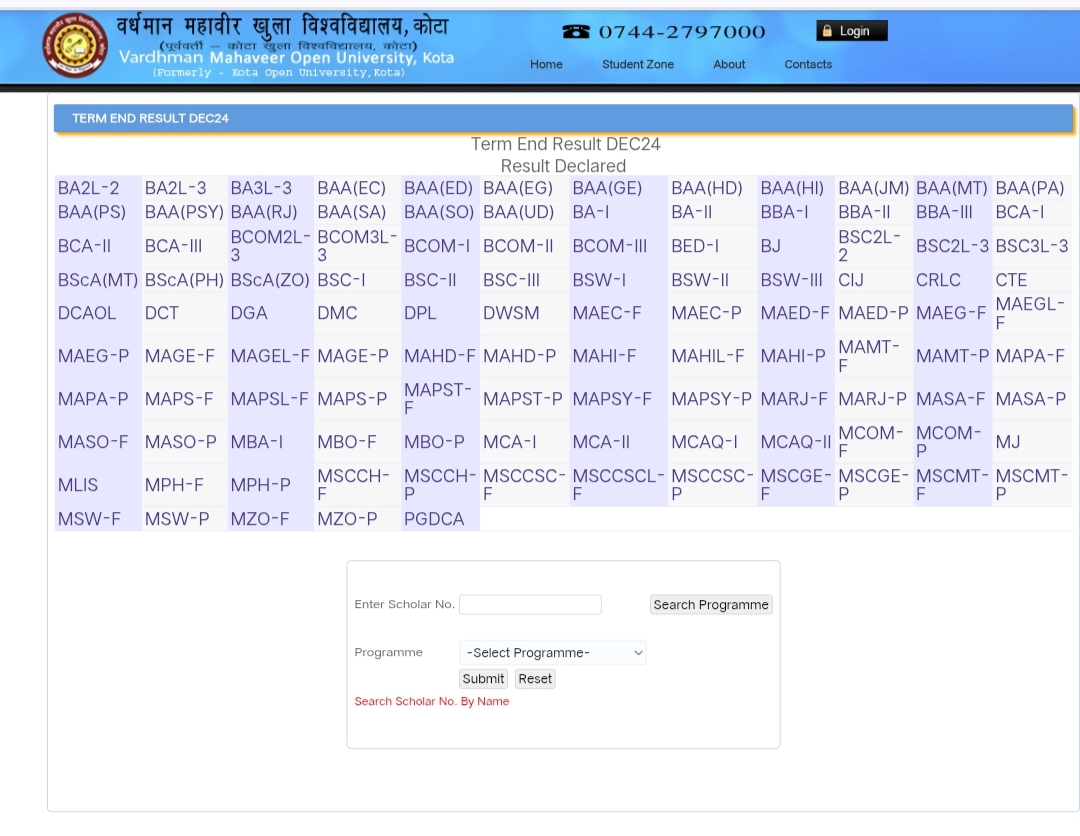Viewport: 1080px width, 836px height.
Task: Click the Login button with lock icon
Action: point(852,31)
